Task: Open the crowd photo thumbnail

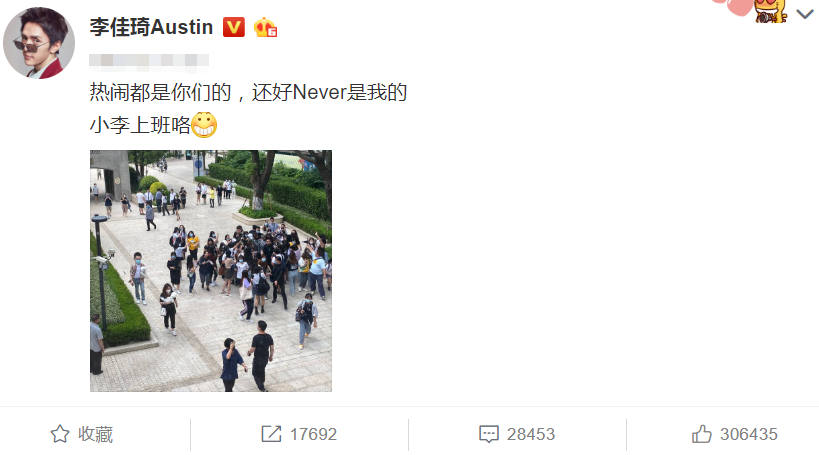Action: click(x=210, y=271)
